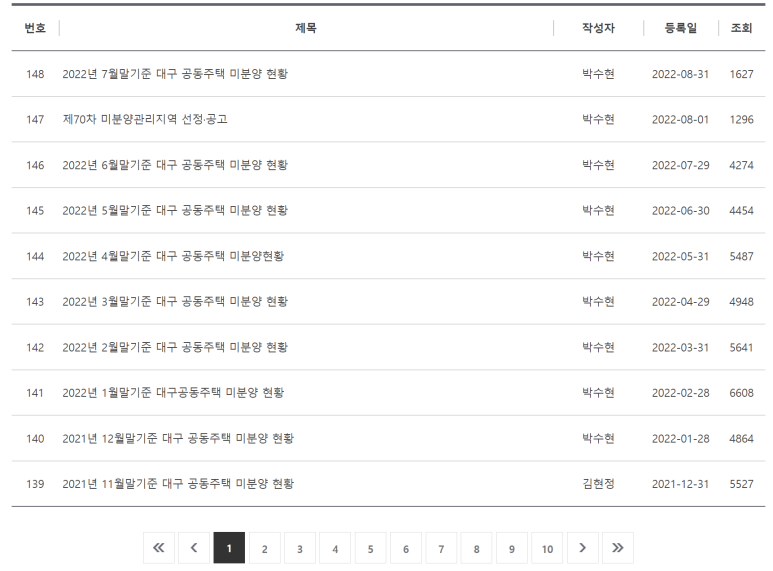The height and width of the screenshot is (571, 773).
Task: Click row number 147
Action: 35,120
